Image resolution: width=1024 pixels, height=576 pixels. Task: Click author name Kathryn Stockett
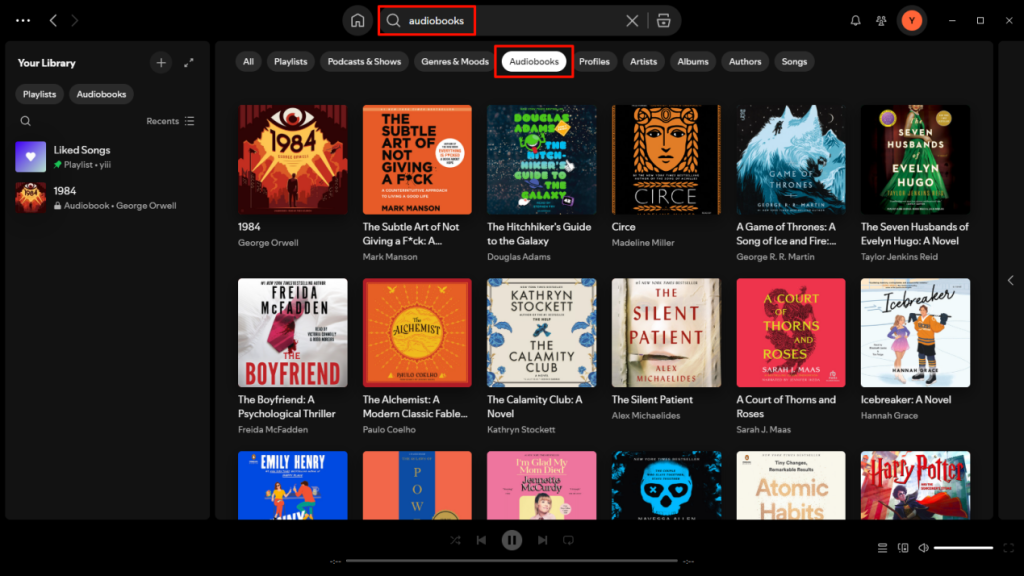[521, 429]
